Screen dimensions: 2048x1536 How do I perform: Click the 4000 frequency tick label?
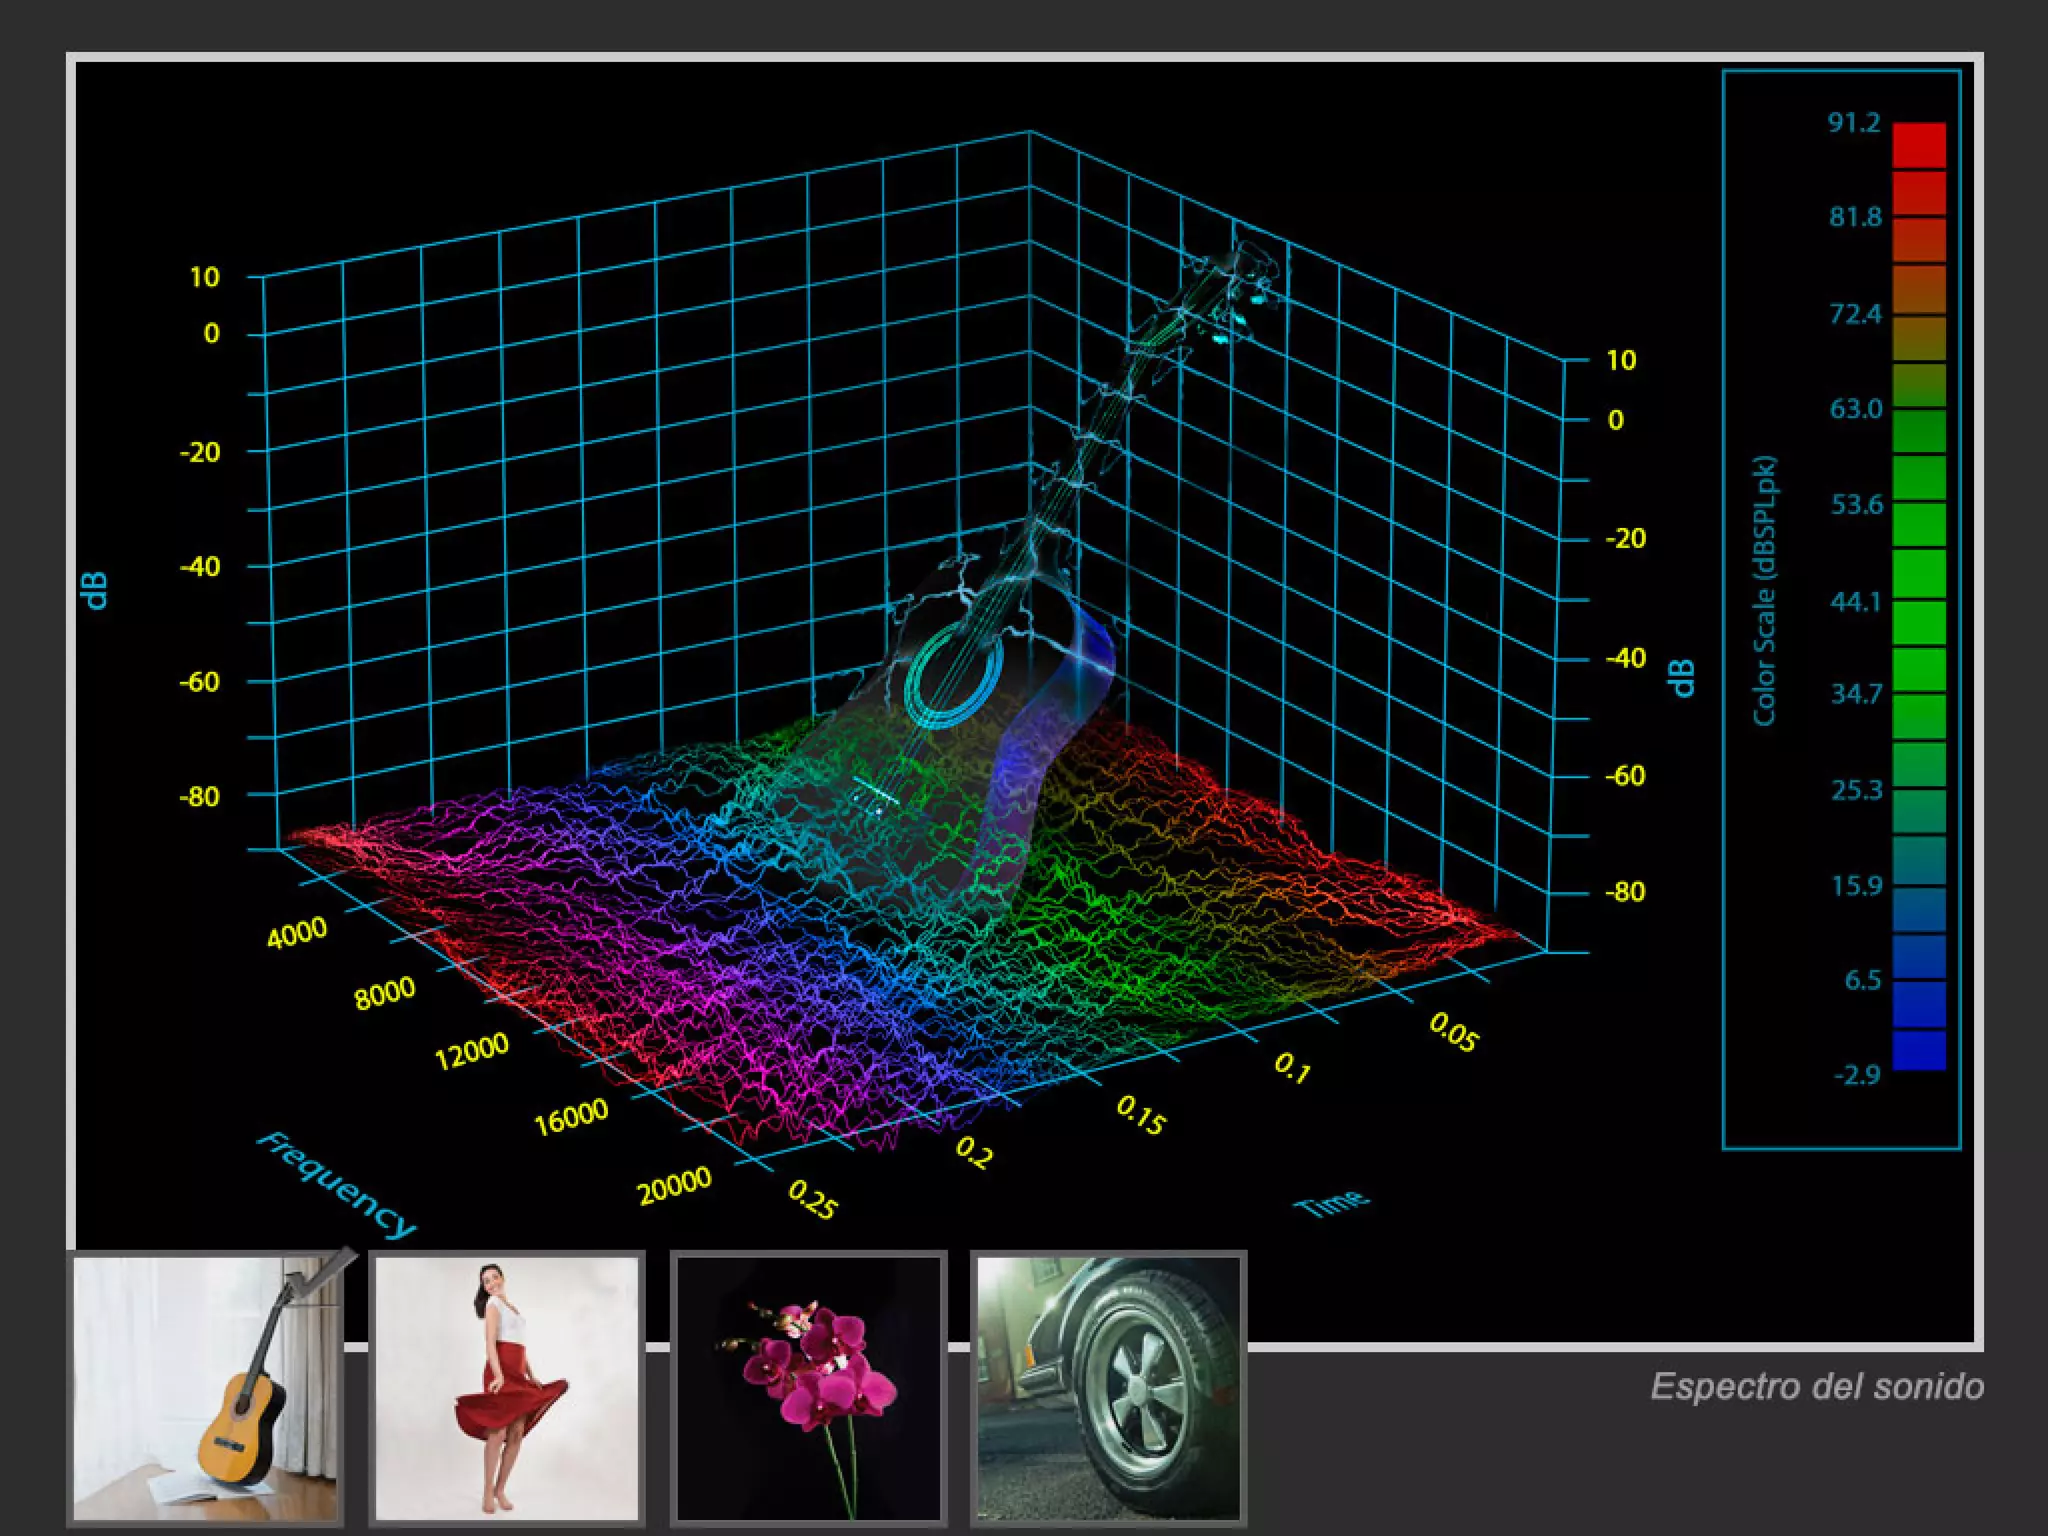[x=297, y=932]
